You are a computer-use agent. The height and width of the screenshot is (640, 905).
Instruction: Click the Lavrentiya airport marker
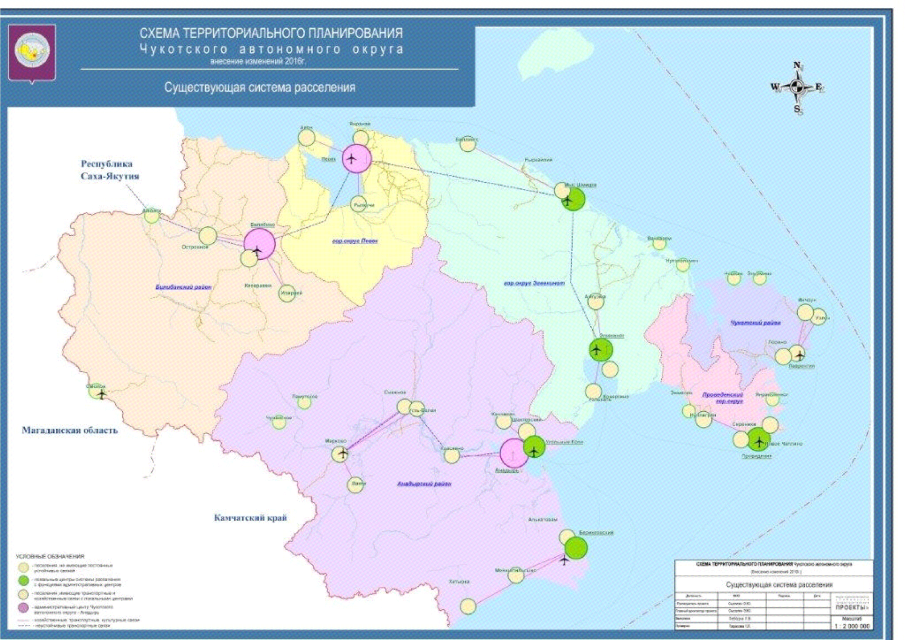[797, 353]
